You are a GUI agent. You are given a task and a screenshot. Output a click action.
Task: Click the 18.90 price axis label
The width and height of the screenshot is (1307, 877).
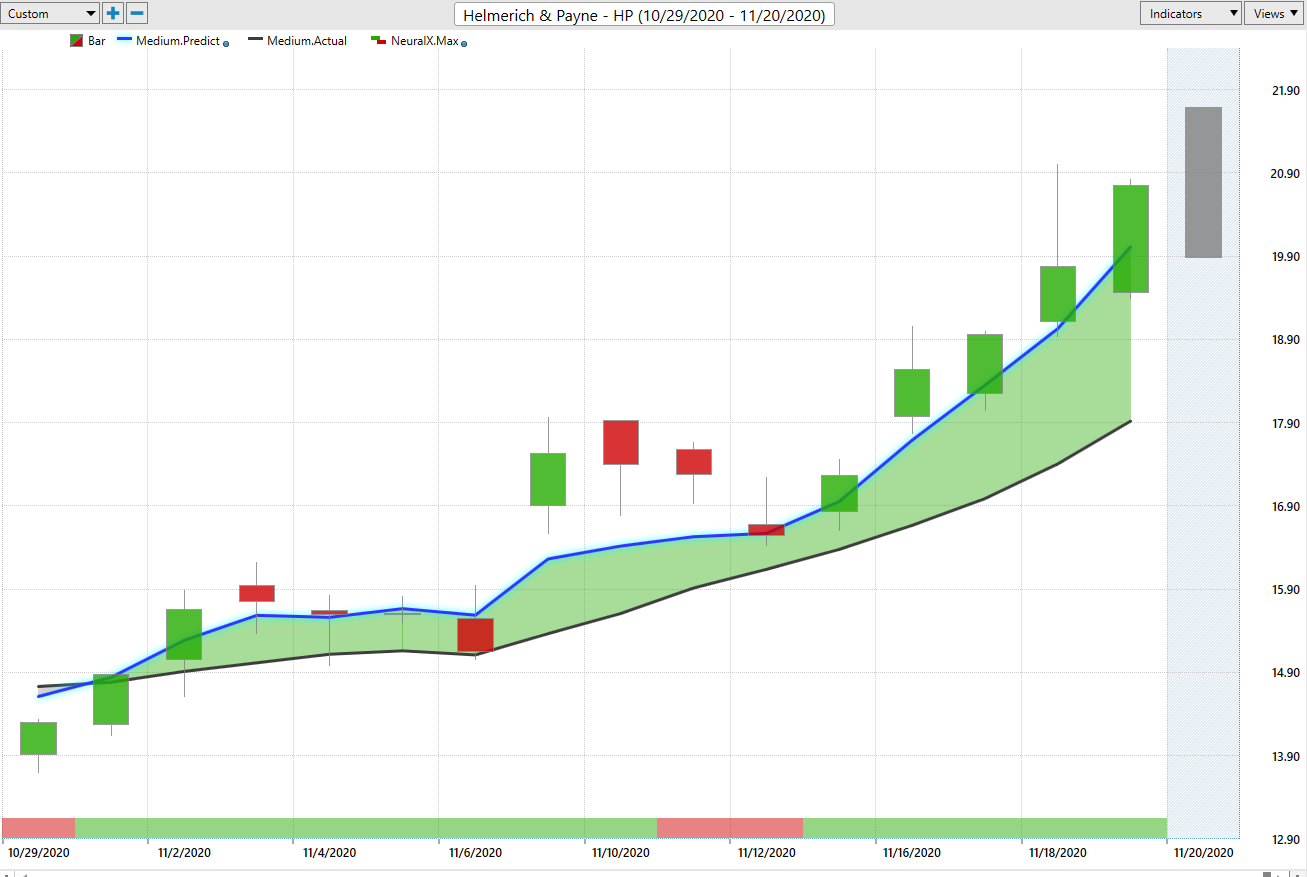(1285, 340)
